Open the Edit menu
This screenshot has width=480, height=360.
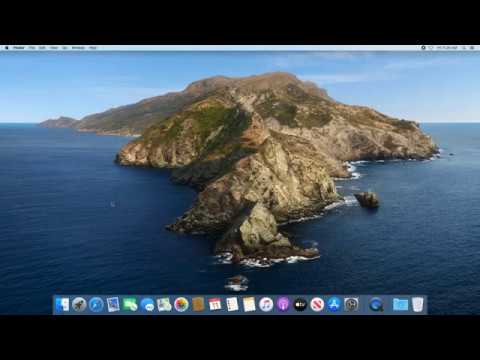tap(42, 48)
